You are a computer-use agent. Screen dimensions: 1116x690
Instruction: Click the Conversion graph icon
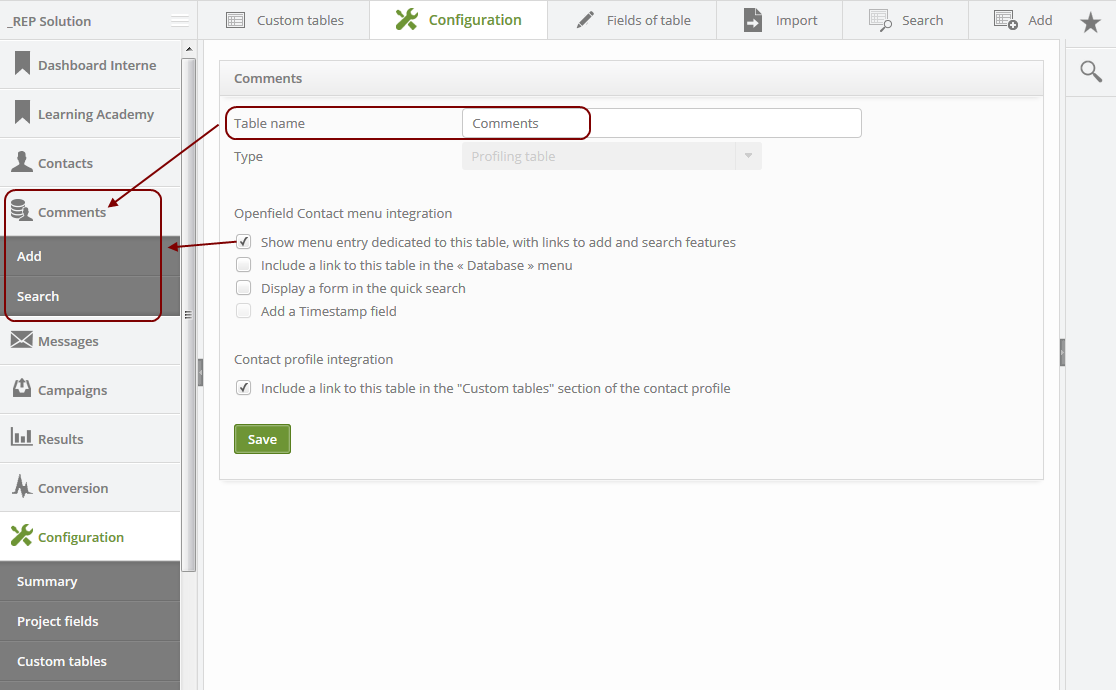coord(21,487)
